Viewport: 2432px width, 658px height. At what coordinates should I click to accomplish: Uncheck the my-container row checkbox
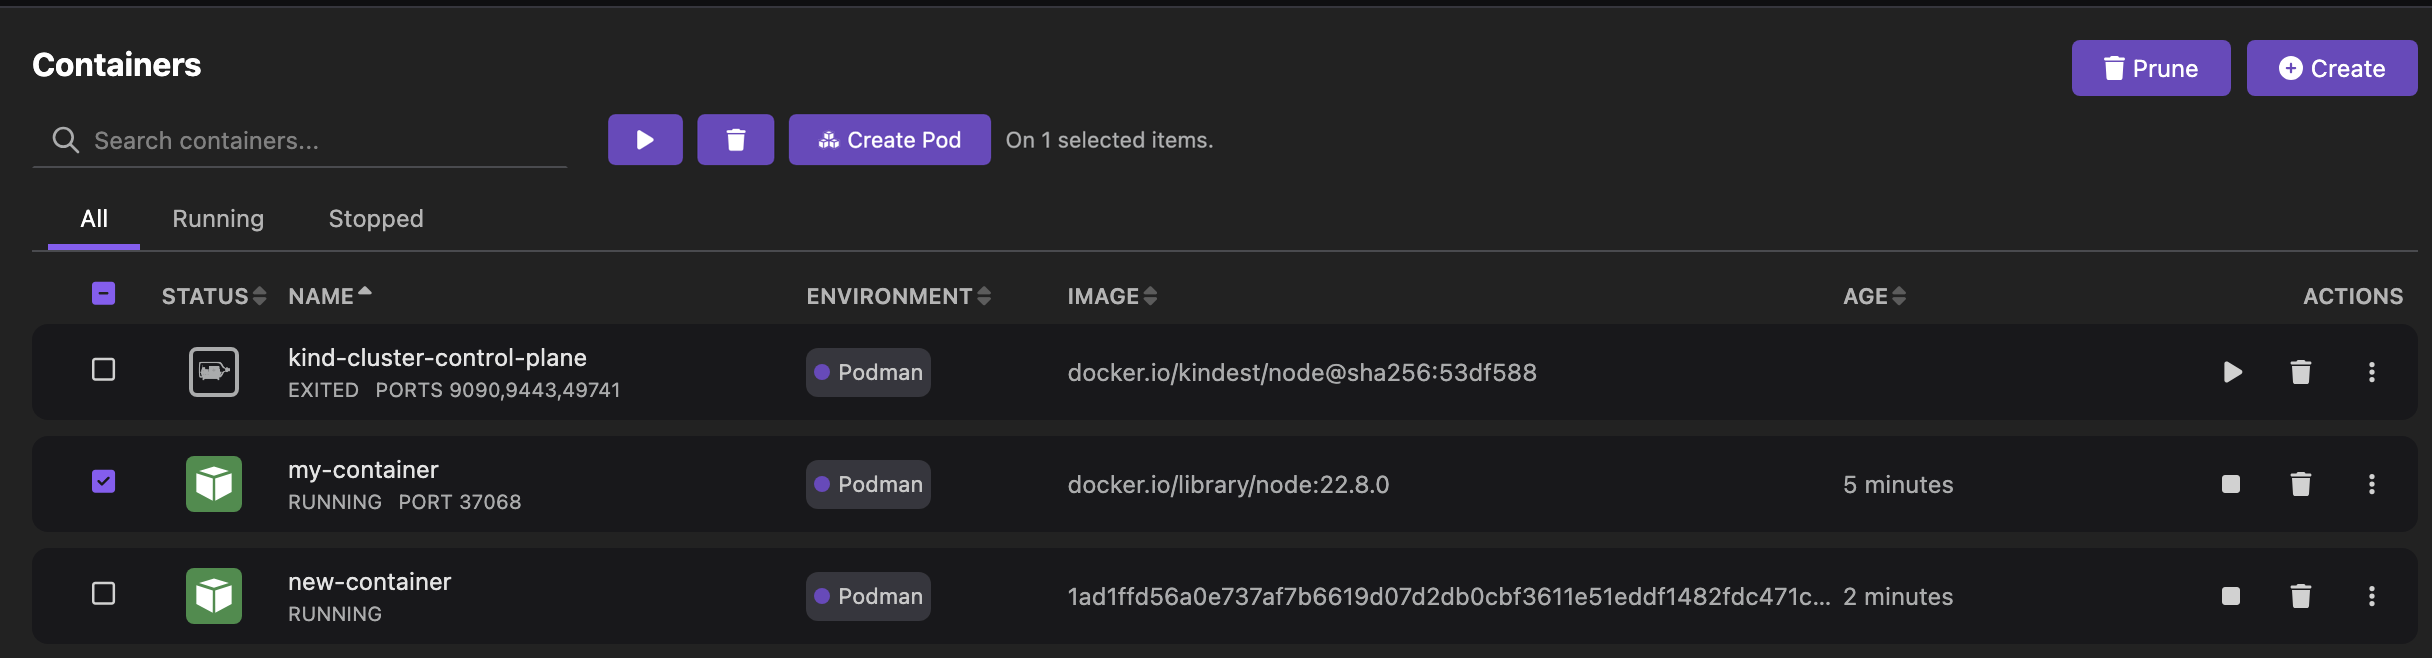(104, 482)
